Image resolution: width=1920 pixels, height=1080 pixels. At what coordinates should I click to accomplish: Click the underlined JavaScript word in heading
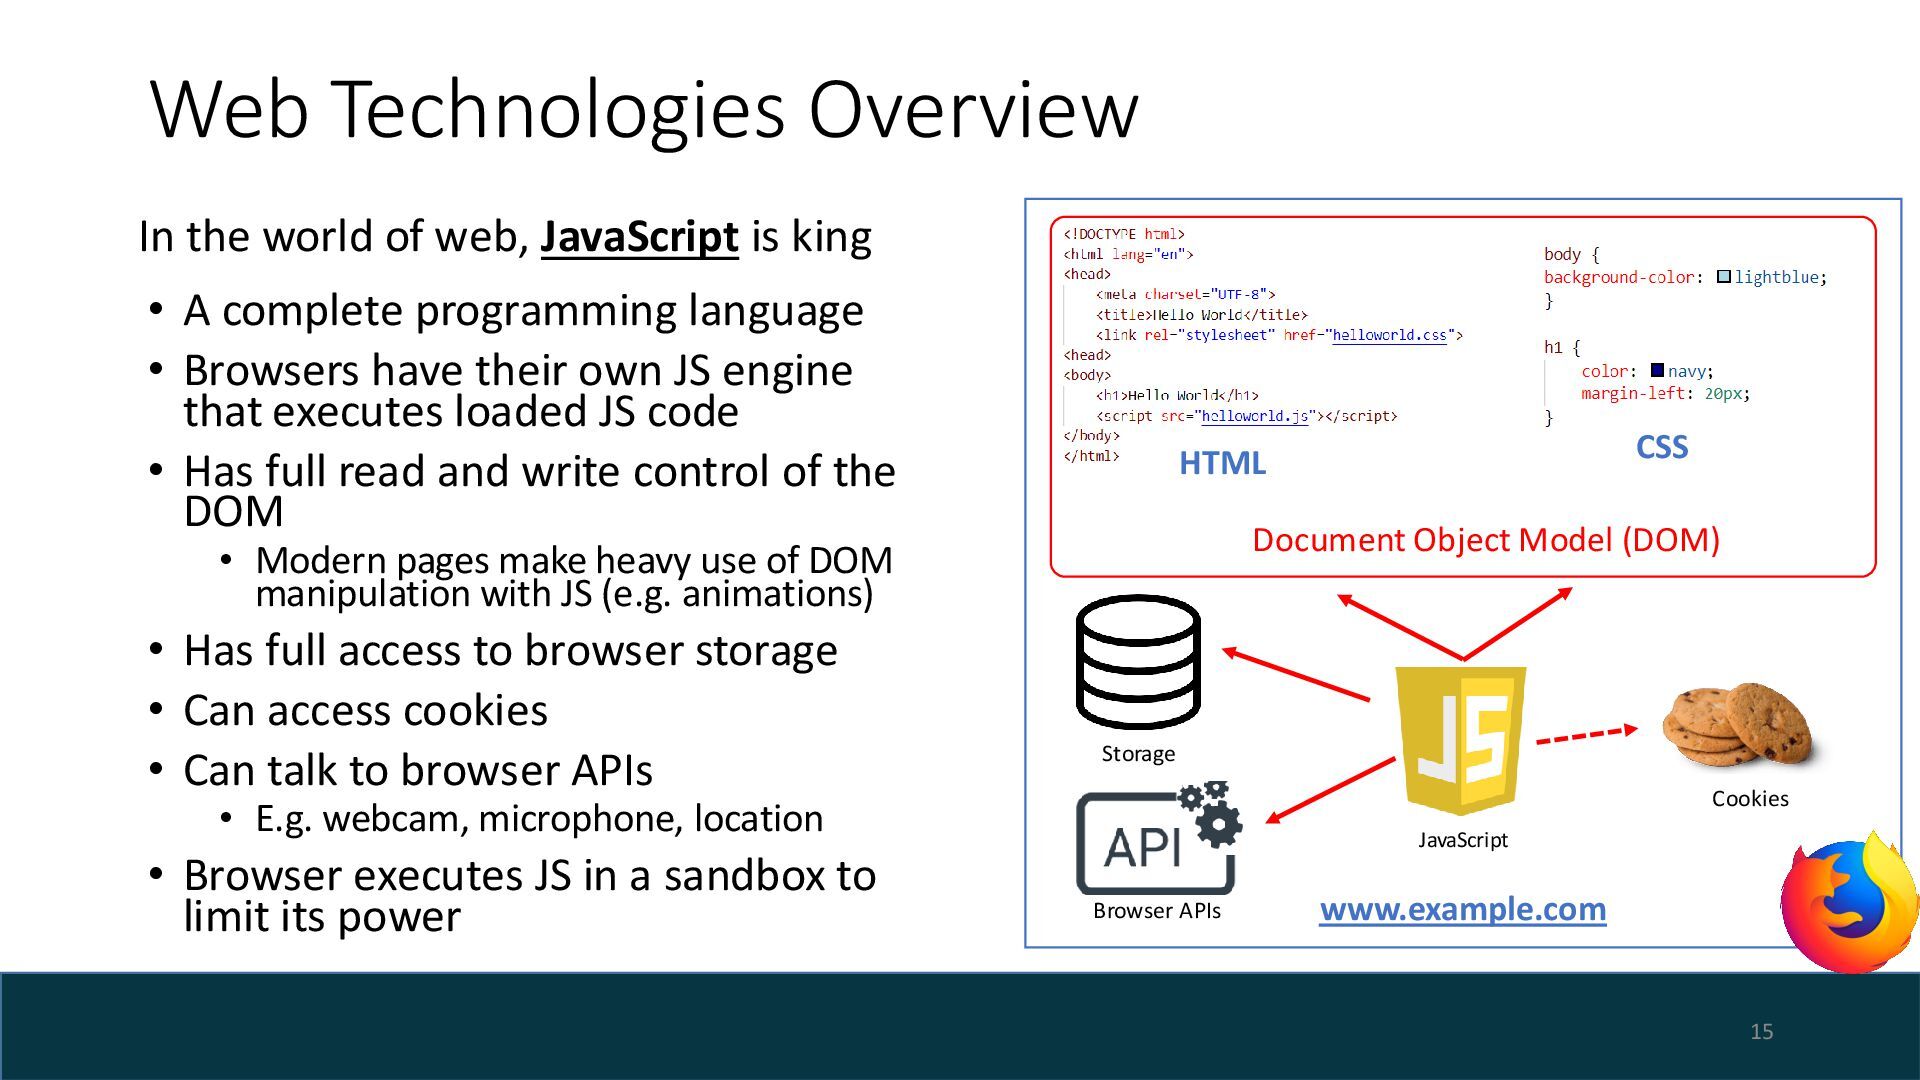click(639, 237)
